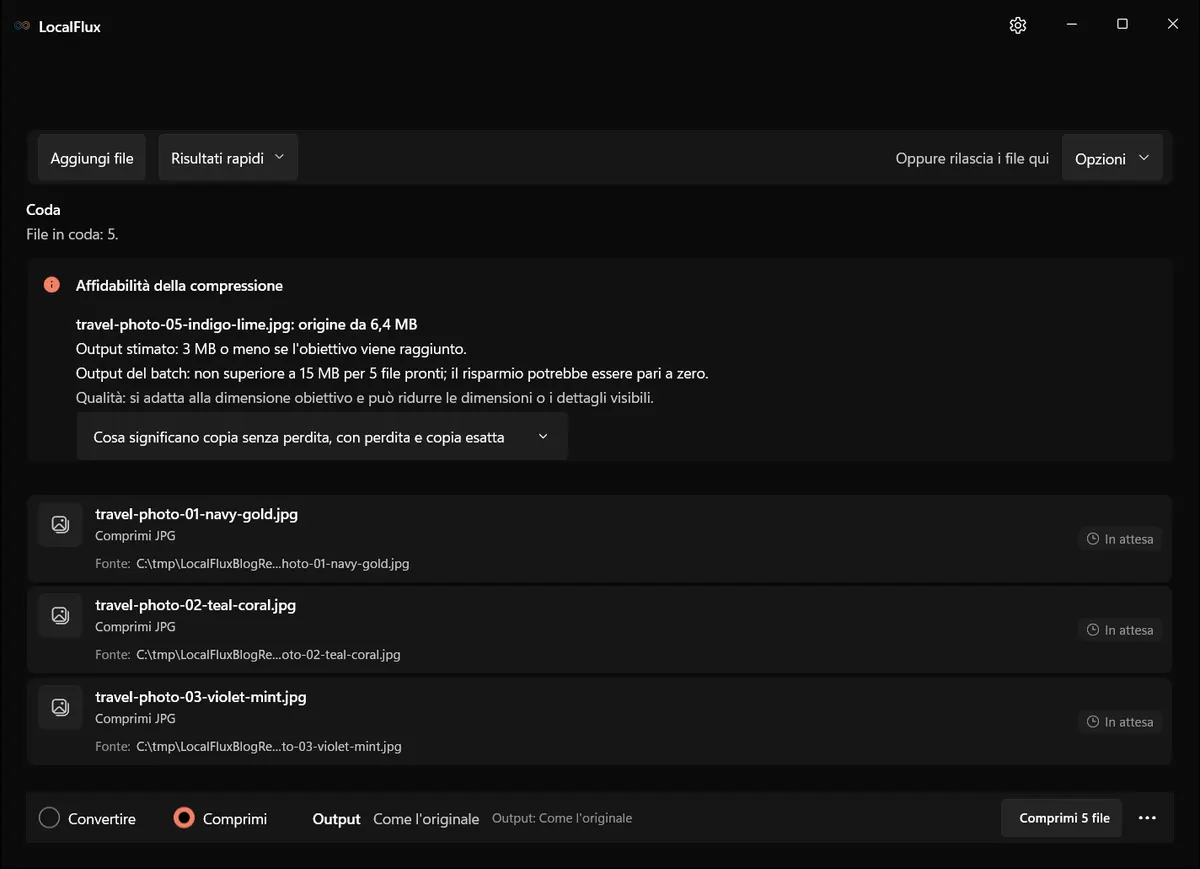Screen dimensions: 1200x869
Task: Click the gray Output: Come l'originale note
Action: (562, 818)
